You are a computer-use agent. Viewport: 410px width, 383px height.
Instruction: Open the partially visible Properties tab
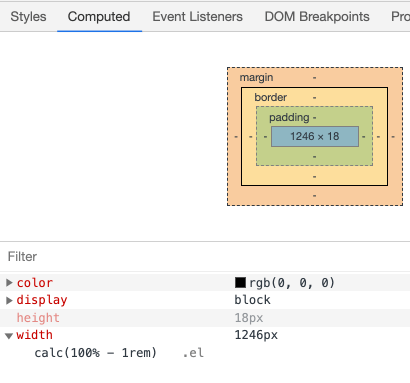[x=400, y=17]
